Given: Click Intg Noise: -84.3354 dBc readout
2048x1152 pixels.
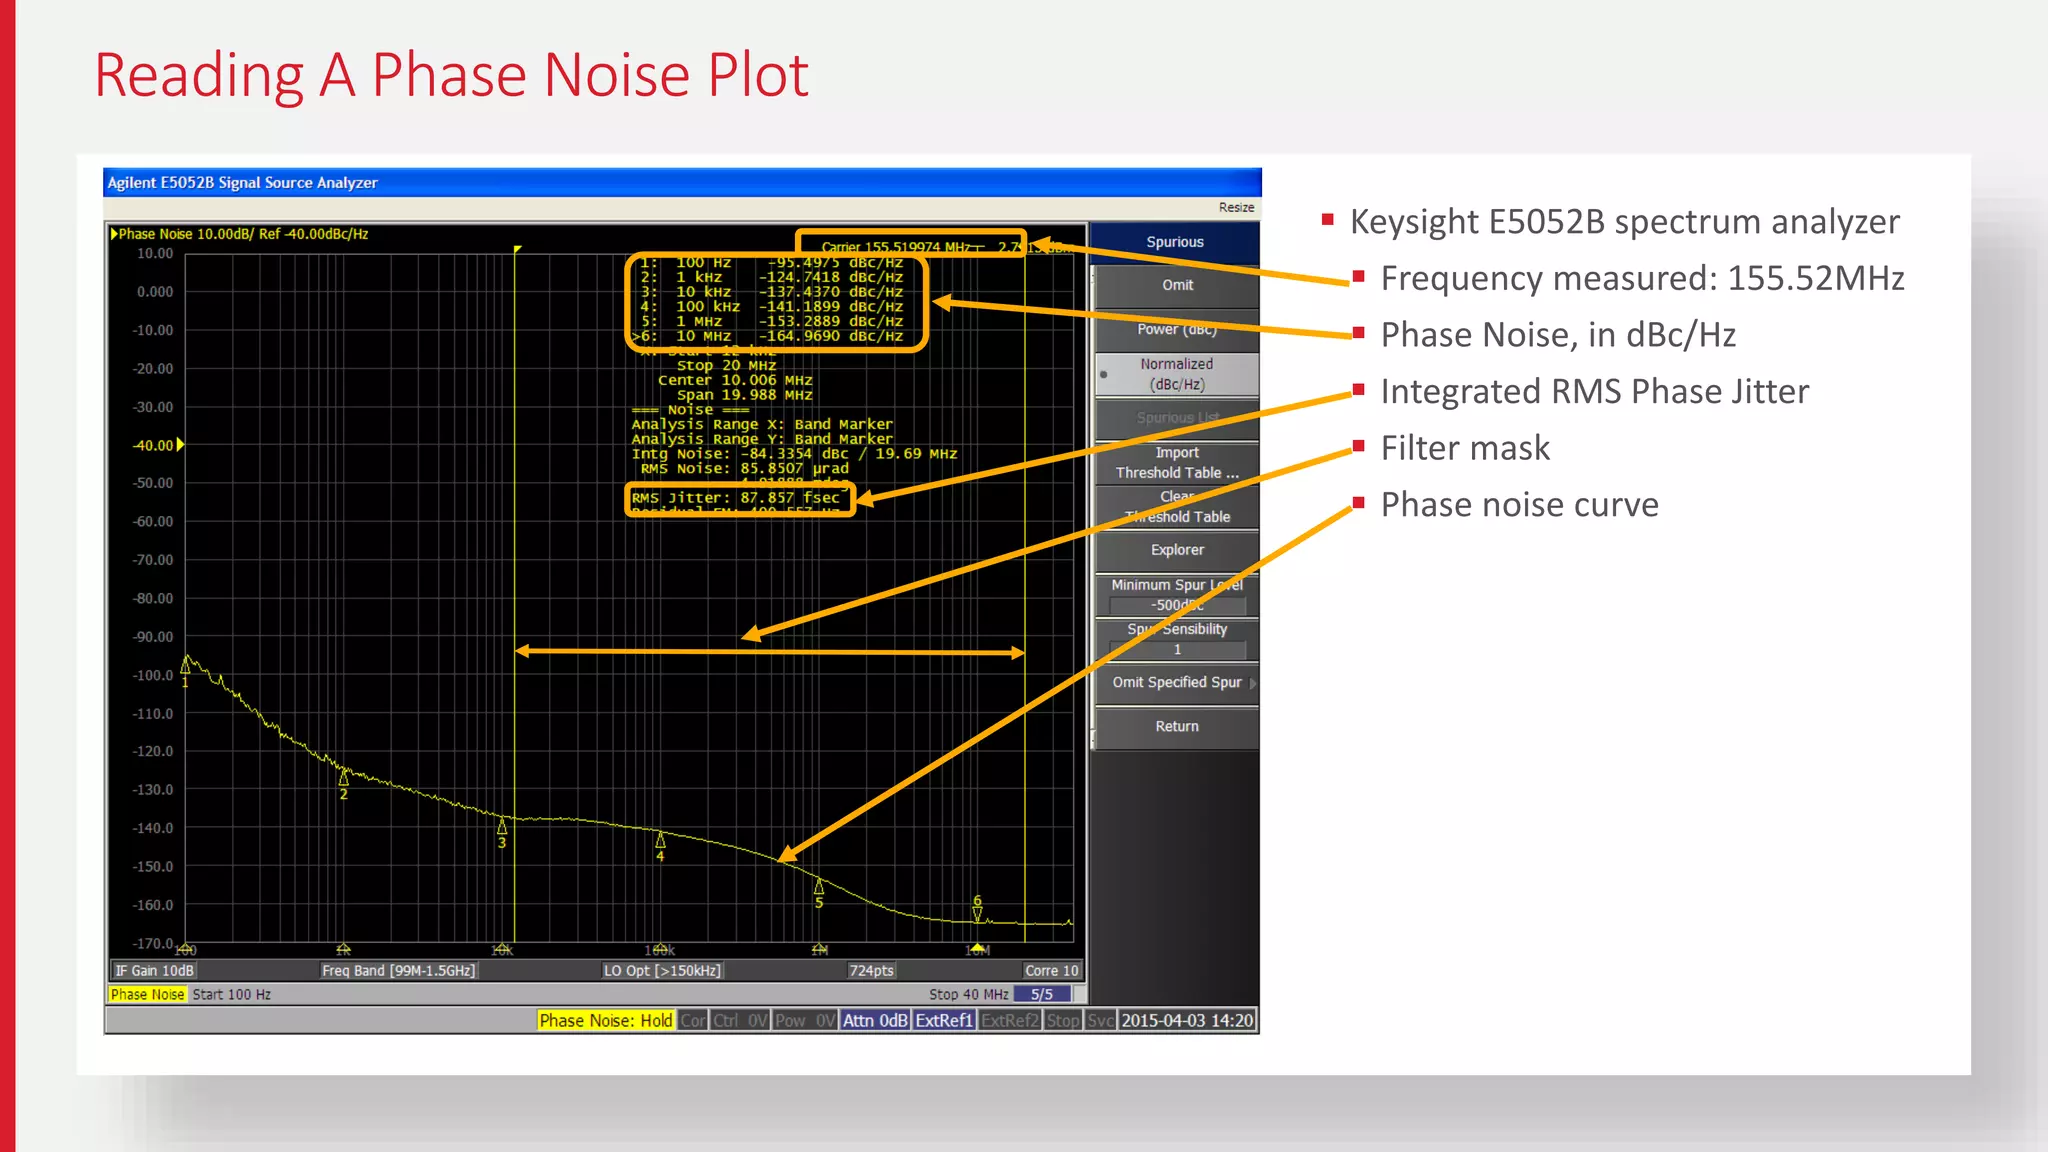Looking at the screenshot, I should [x=794, y=454].
